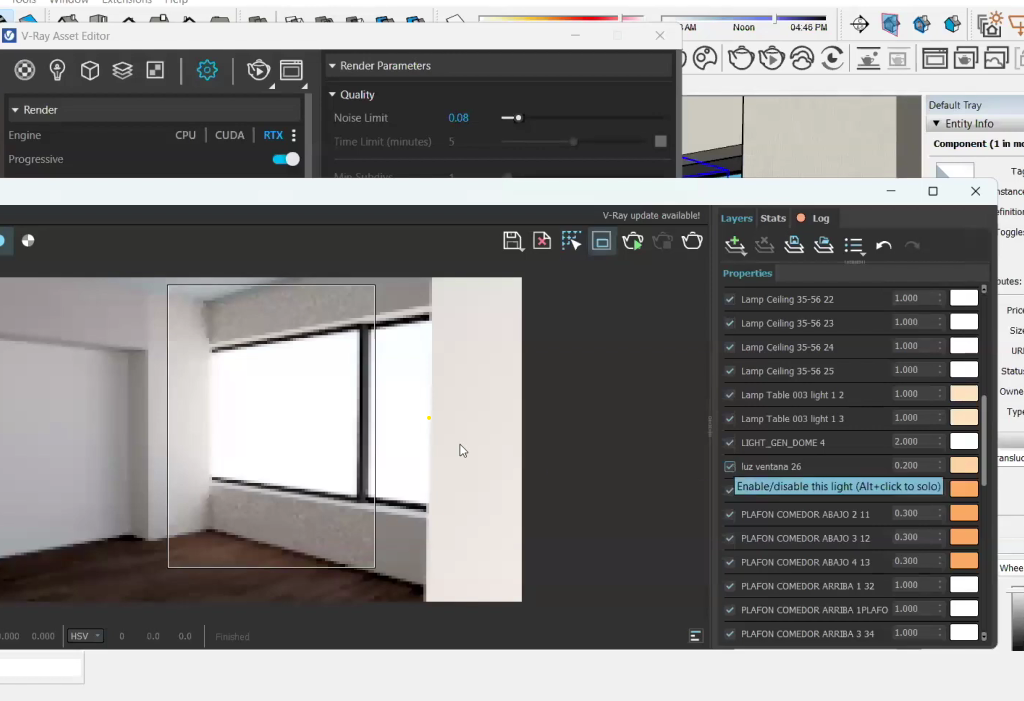This screenshot has width=1024, height=701.
Task: Toggle region render button in frame buffer
Action: point(601,241)
